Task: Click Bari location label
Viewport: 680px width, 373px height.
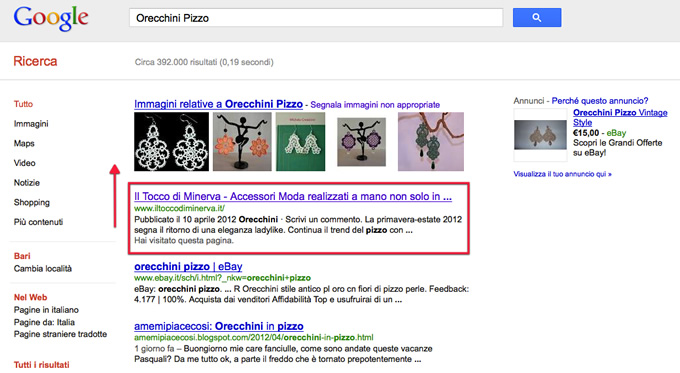Action: pyautogui.click(x=22, y=256)
